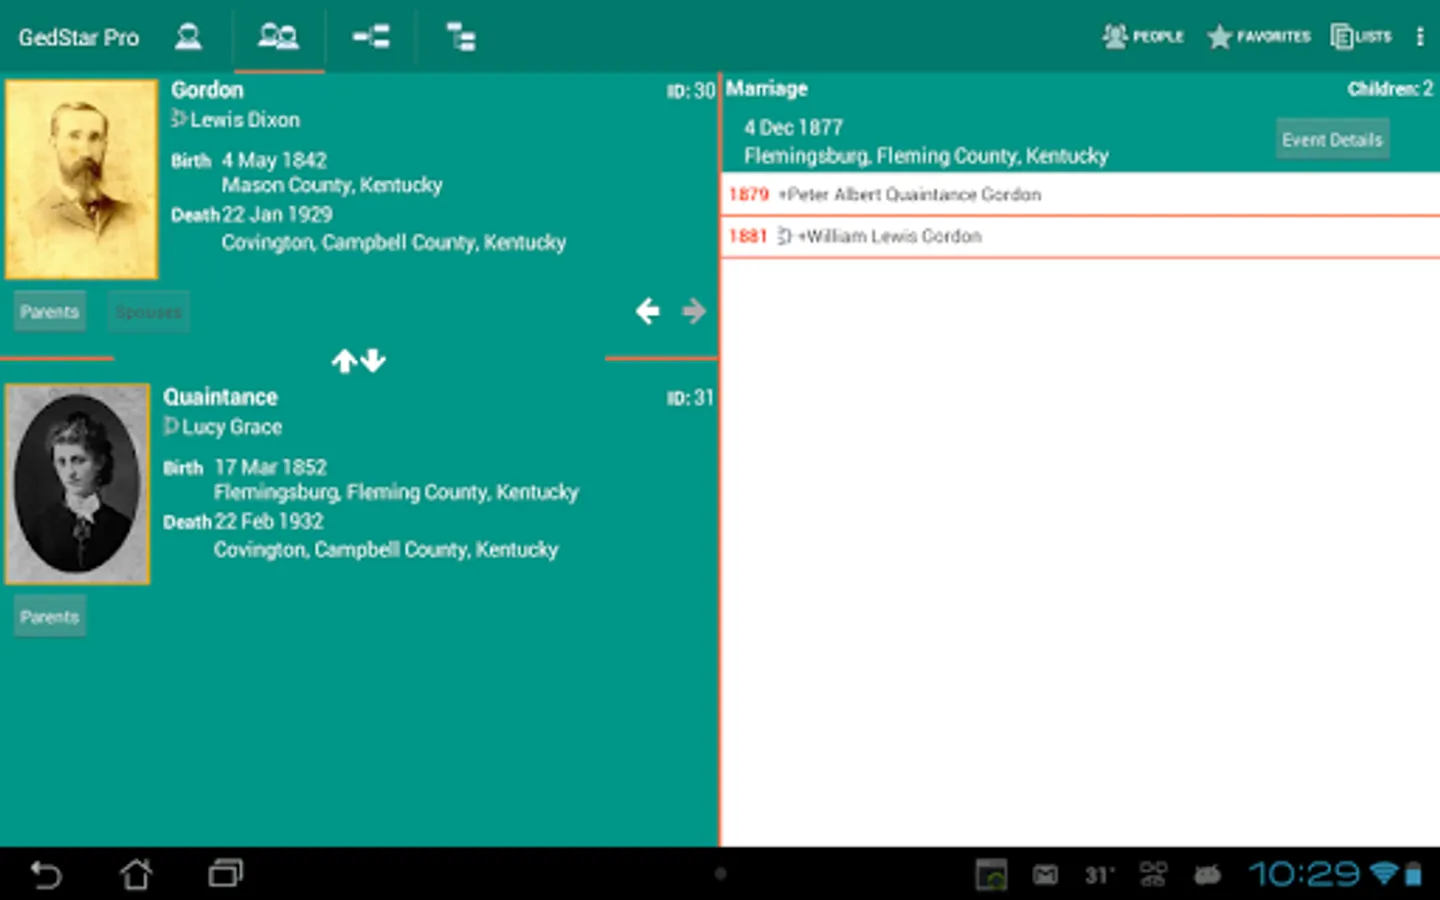View Lewis Dixon Gordon's portrait photo
1440x900 pixels.
81,179
